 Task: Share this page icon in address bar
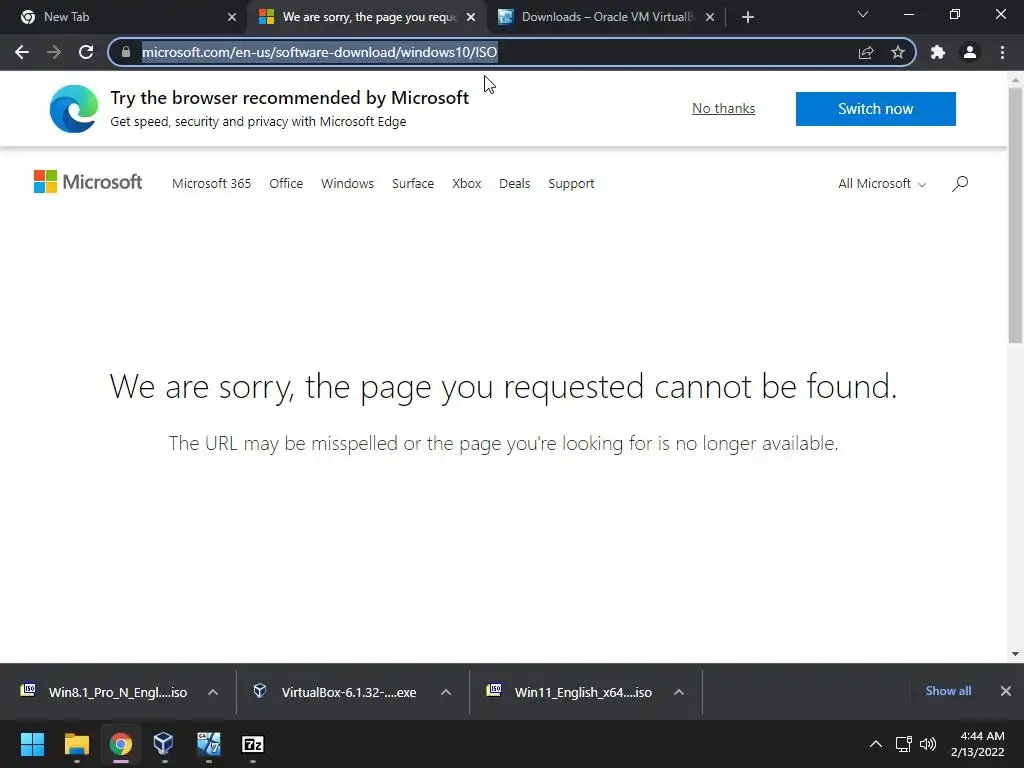866,52
